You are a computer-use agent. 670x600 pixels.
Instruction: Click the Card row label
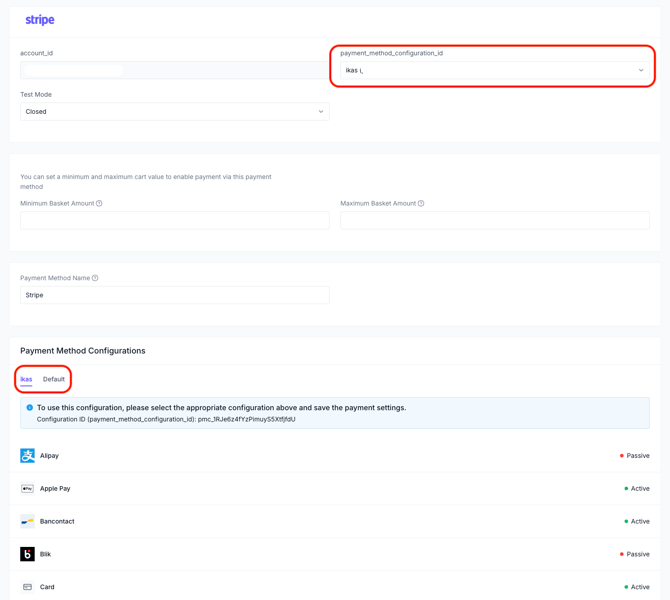[47, 587]
